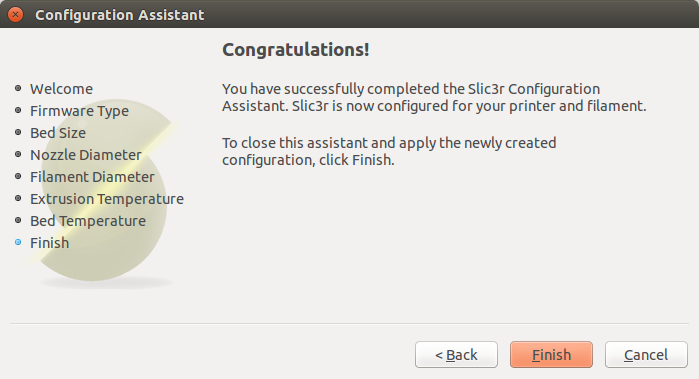The image size is (699, 379).
Task: Click the blue bullet next to Finish
Action: click(18, 242)
